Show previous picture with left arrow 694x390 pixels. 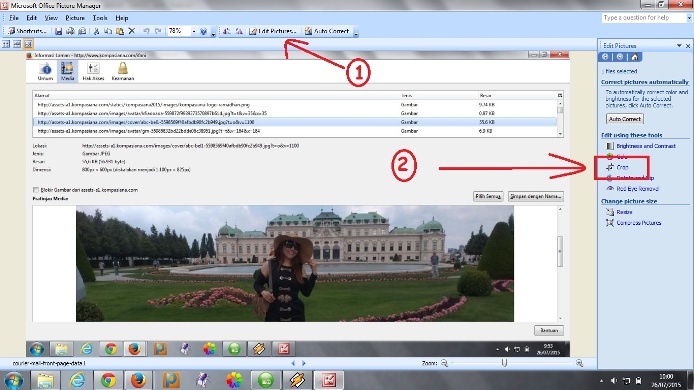pos(293,363)
